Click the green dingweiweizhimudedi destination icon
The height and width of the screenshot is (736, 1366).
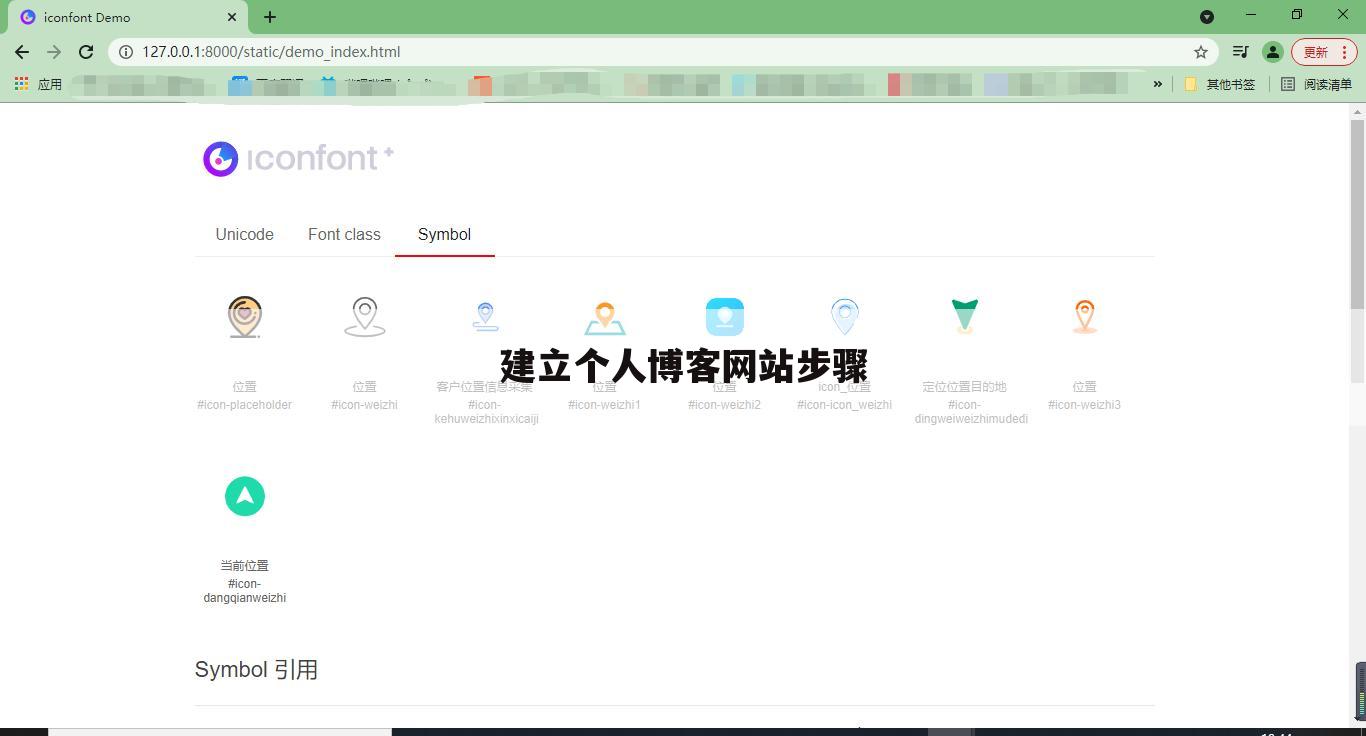pos(965,316)
